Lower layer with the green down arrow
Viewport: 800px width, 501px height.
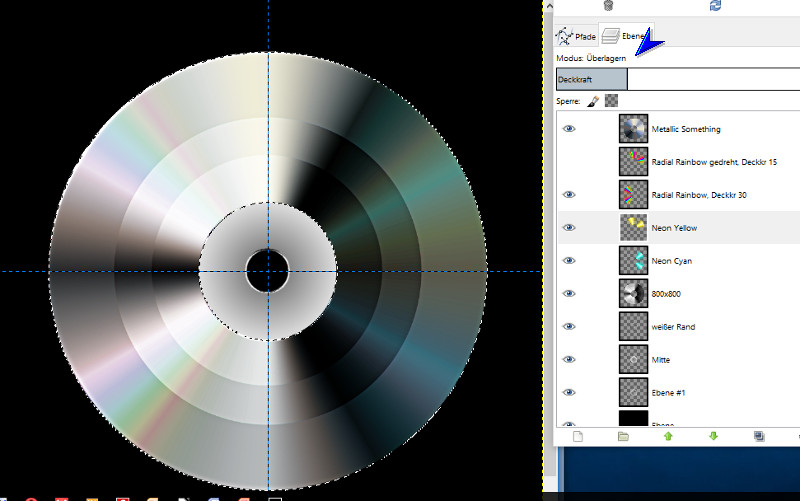(x=713, y=436)
